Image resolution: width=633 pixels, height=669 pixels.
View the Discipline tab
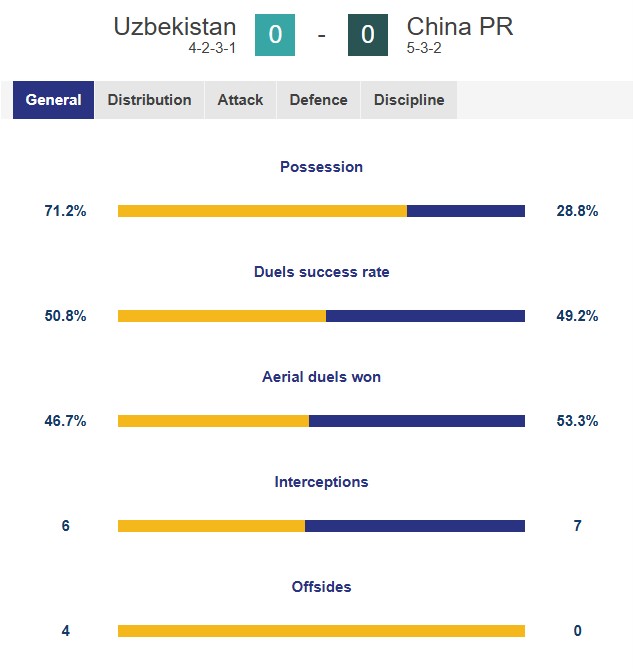pos(409,100)
